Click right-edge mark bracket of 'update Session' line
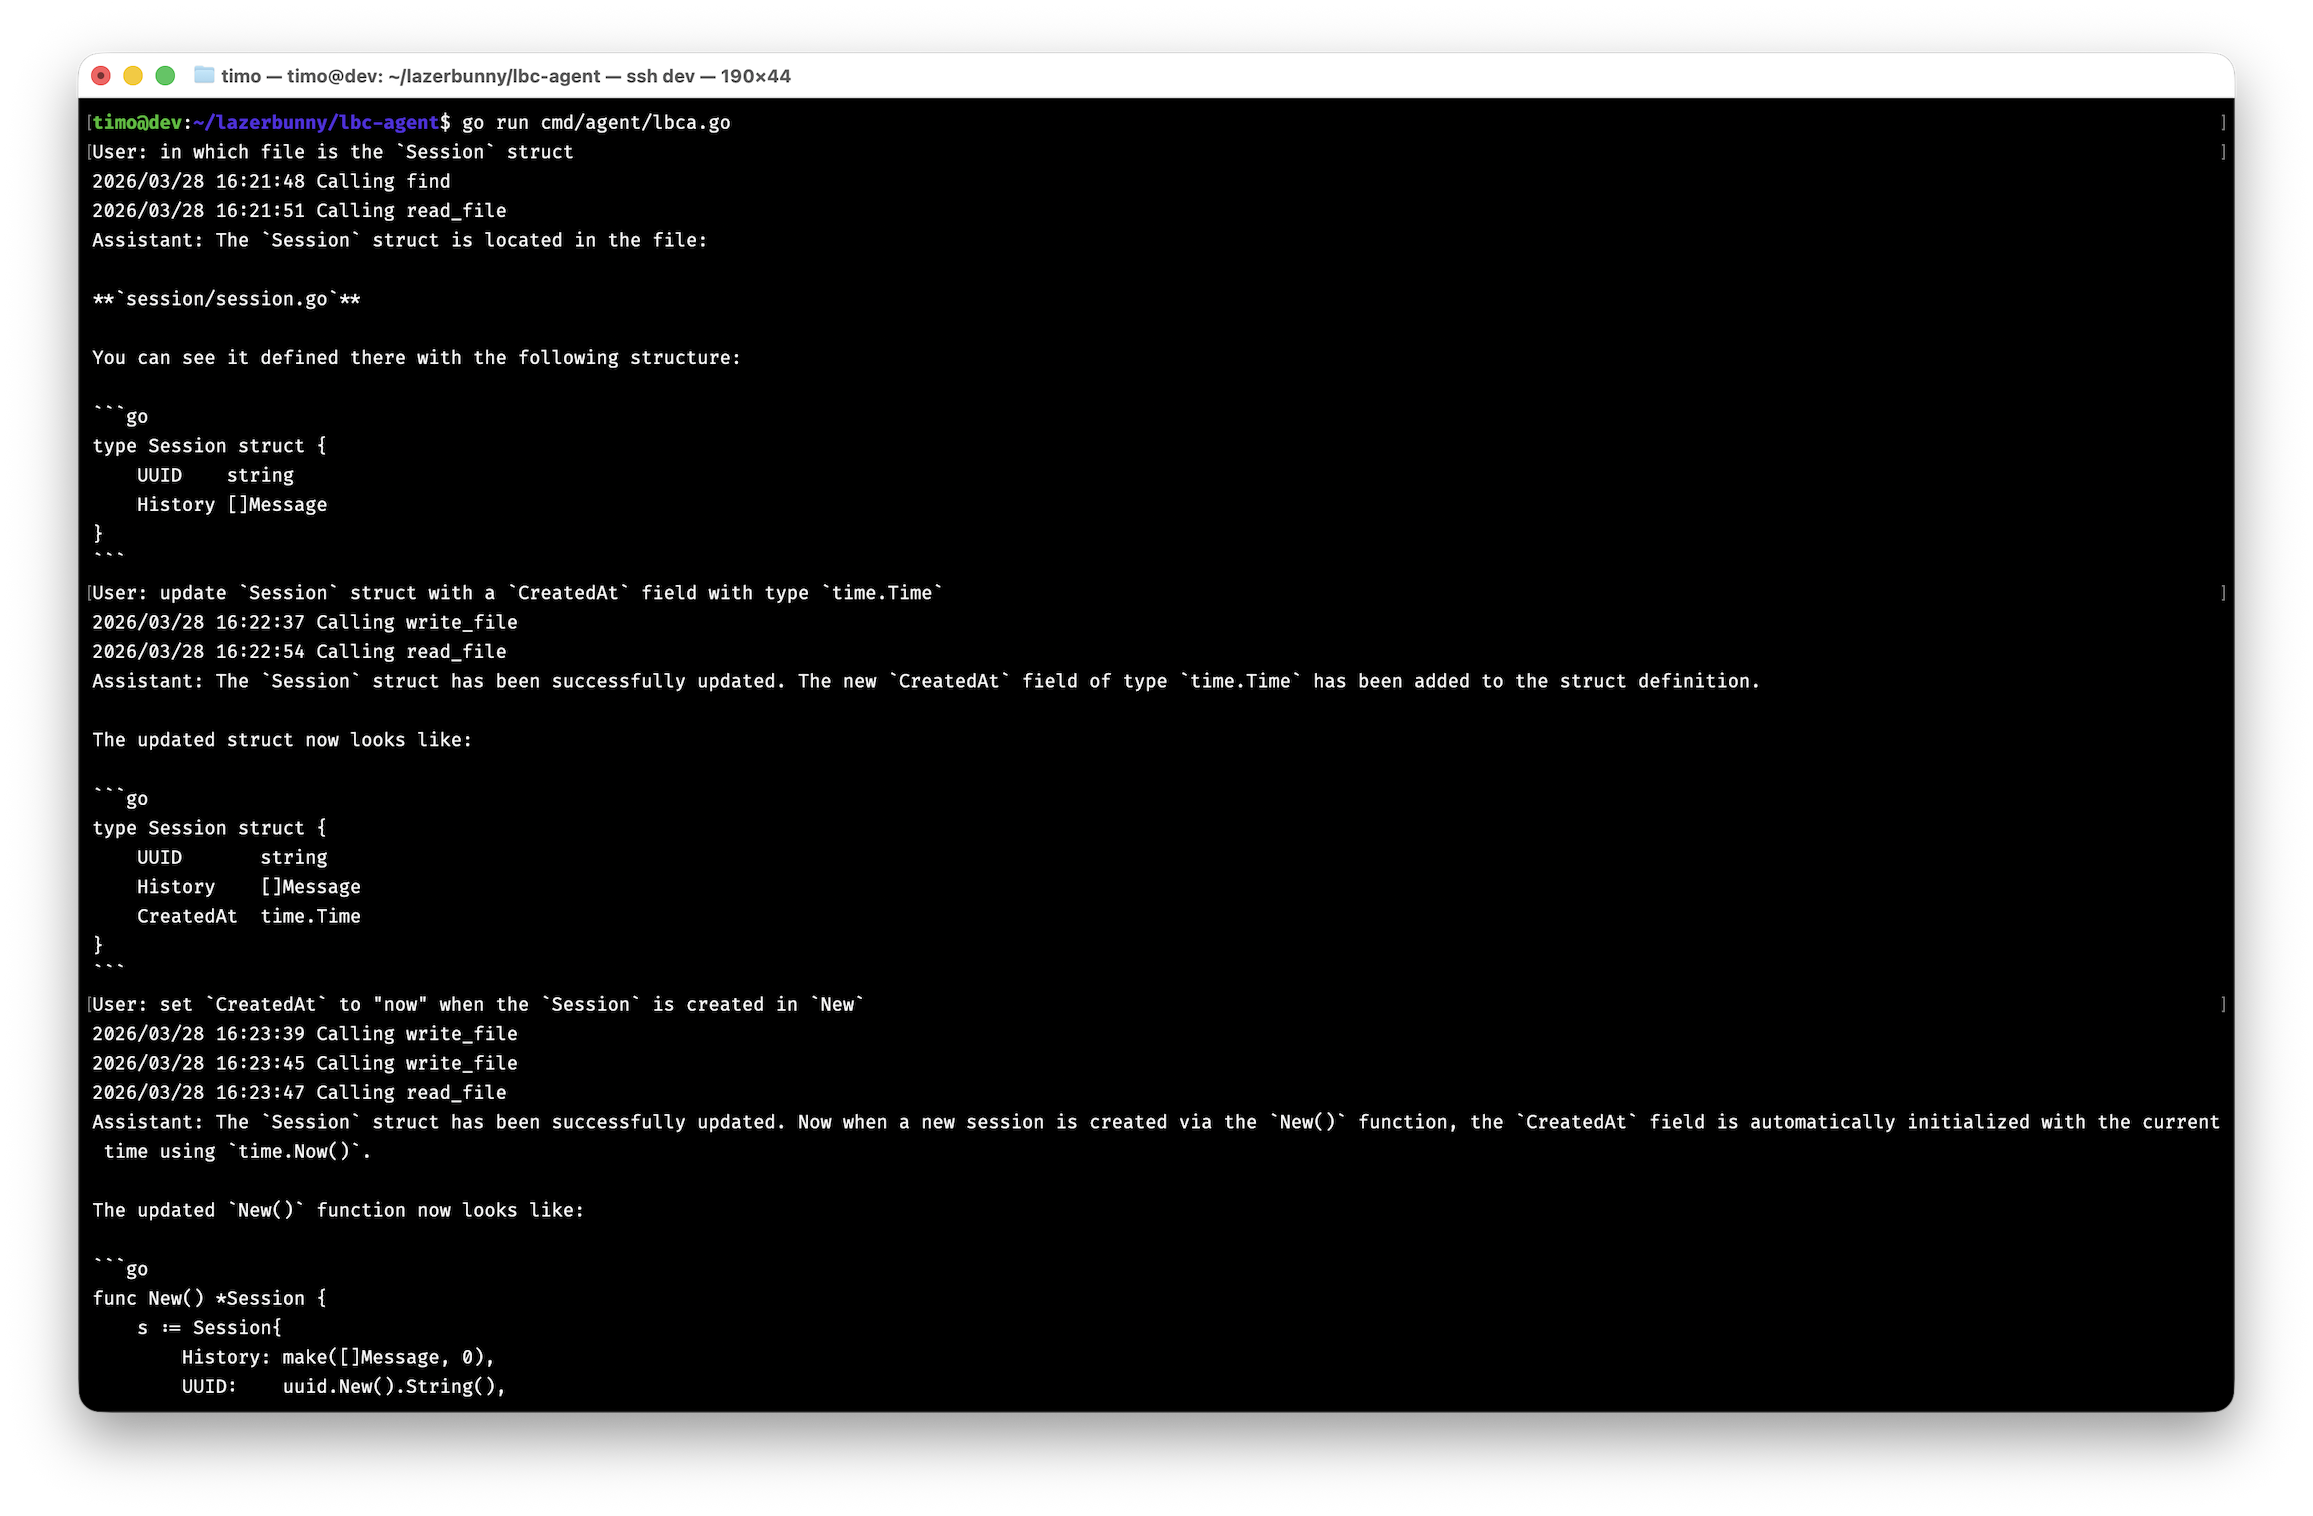Image resolution: width=2313 pixels, height=1516 pixels. coord(2223,593)
